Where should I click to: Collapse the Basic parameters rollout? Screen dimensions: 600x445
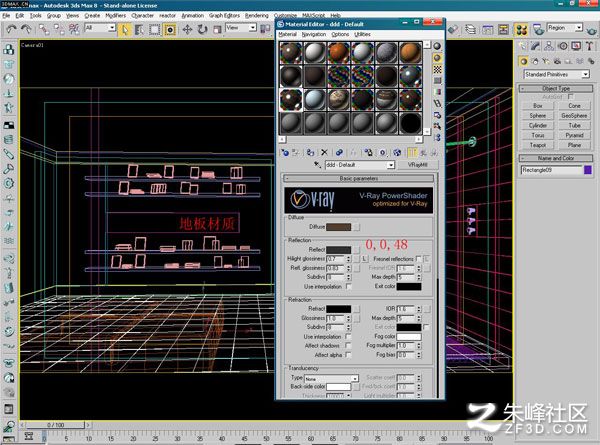tap(359, 178)
